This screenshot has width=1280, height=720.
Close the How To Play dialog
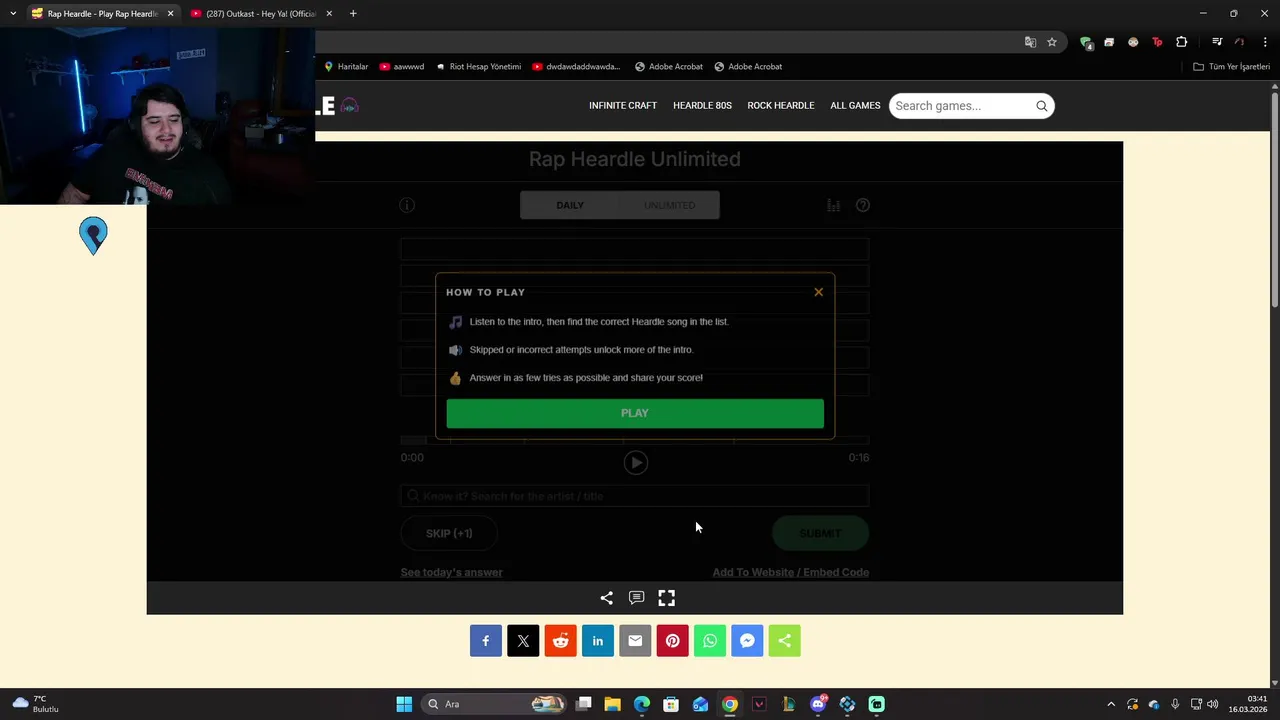(818, 292)
